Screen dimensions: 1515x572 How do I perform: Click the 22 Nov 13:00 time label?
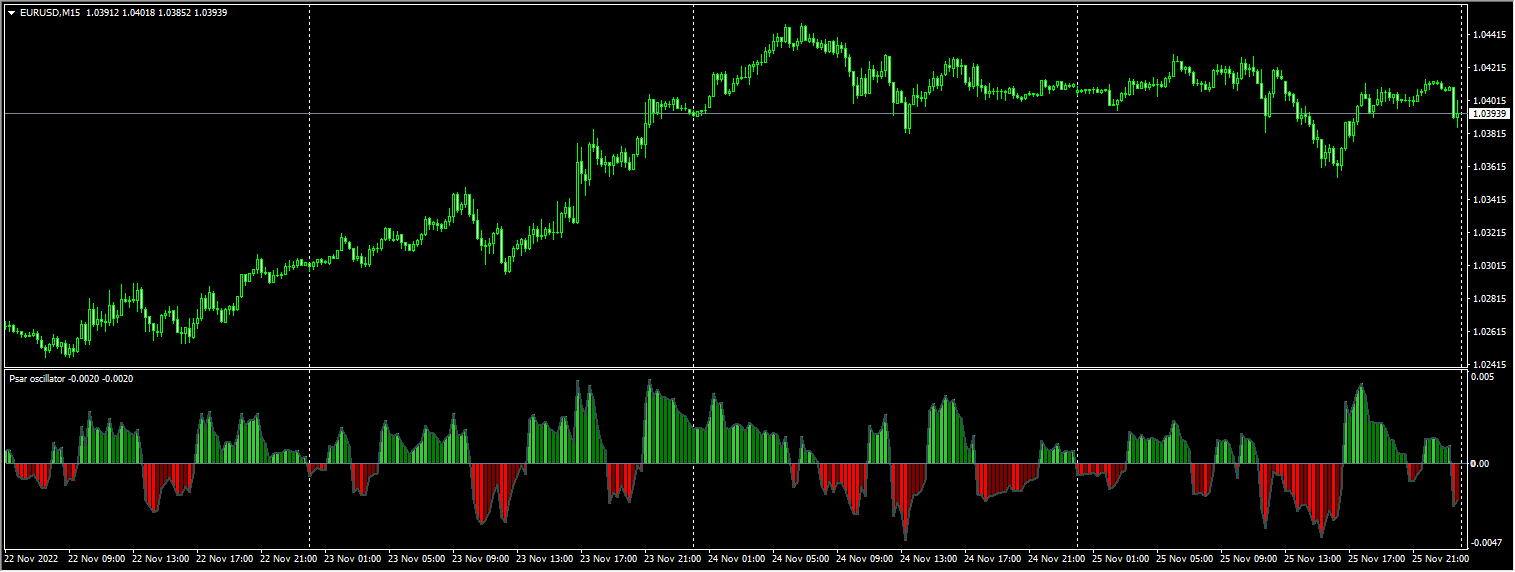[x=161, y=559]
